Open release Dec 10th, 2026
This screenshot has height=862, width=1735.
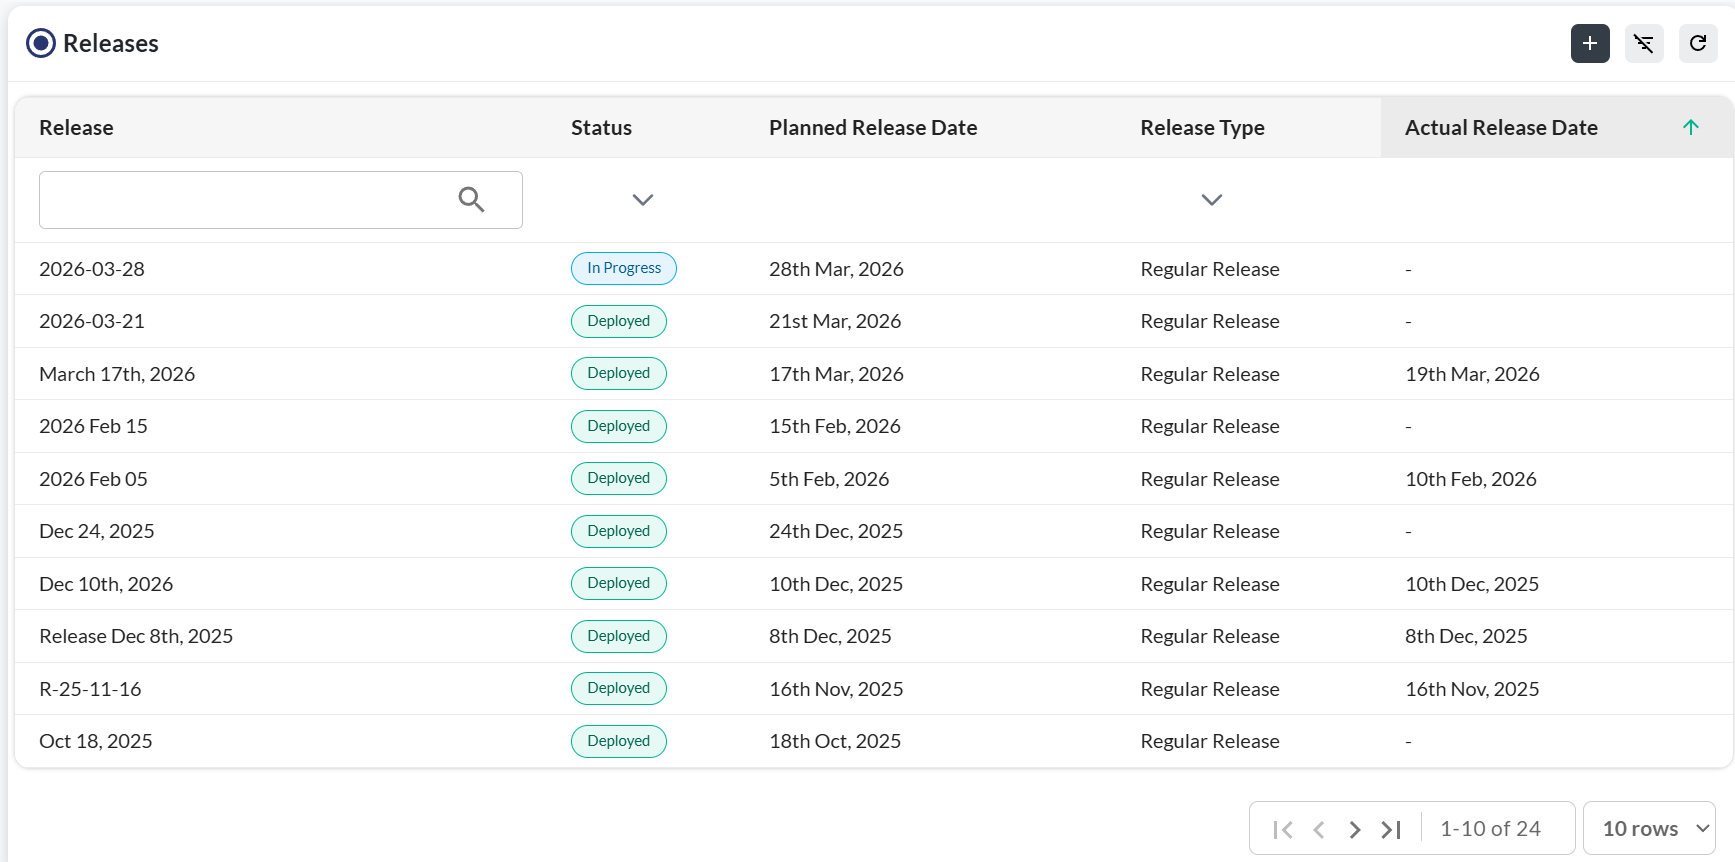[x=106, y=584]
